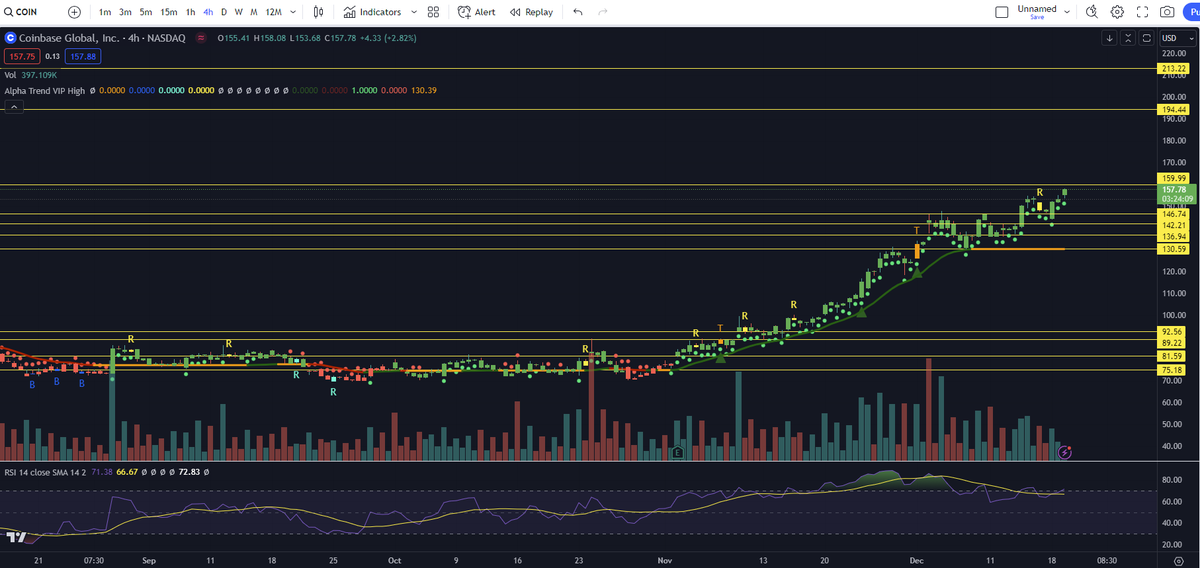Click the 75.18 price line label
The height and width of the screenshot is (568, 1200).
[x=1172, y=370]
